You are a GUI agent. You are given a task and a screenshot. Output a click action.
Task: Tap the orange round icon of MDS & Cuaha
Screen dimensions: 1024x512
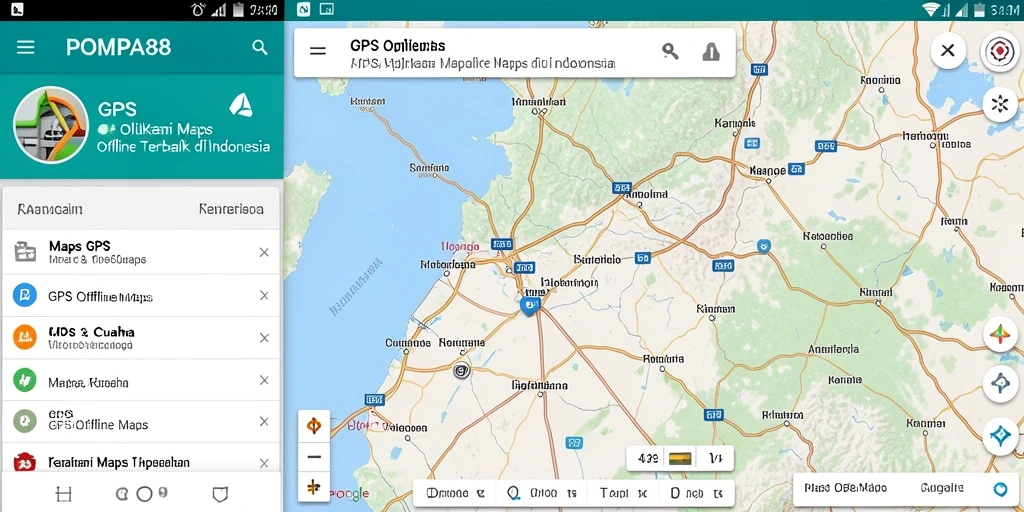(x=25, y=337)
